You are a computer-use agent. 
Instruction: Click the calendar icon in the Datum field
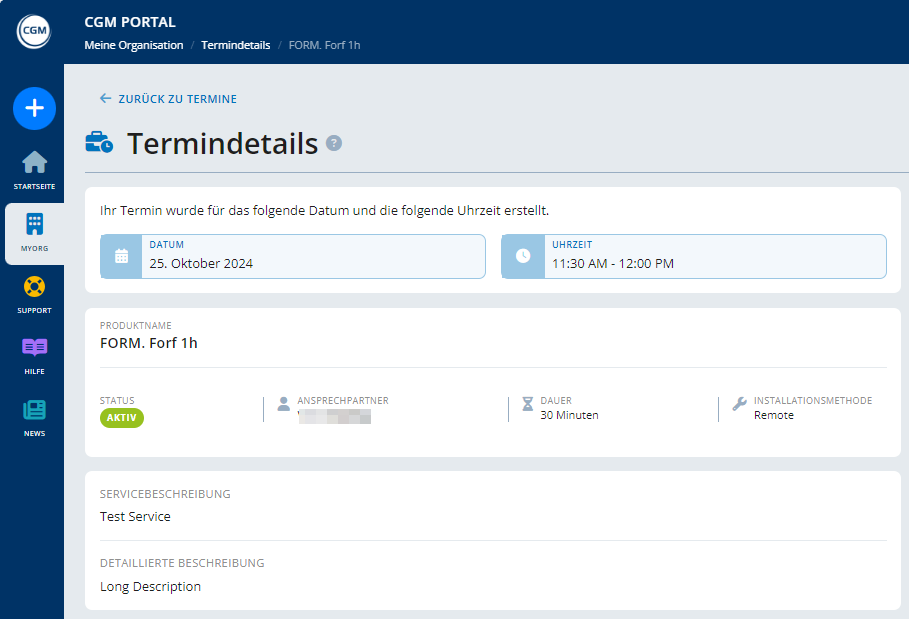tap(120, 256)
